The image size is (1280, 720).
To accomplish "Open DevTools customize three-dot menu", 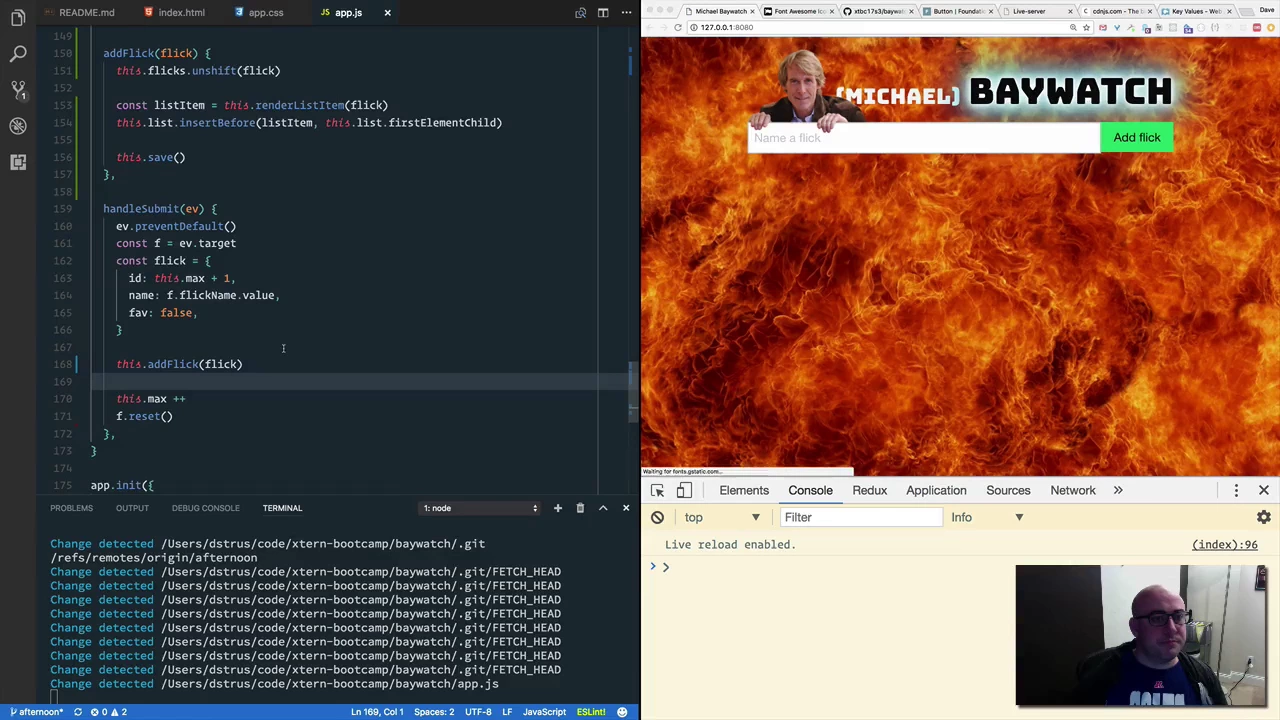I will coord(1236,490).
